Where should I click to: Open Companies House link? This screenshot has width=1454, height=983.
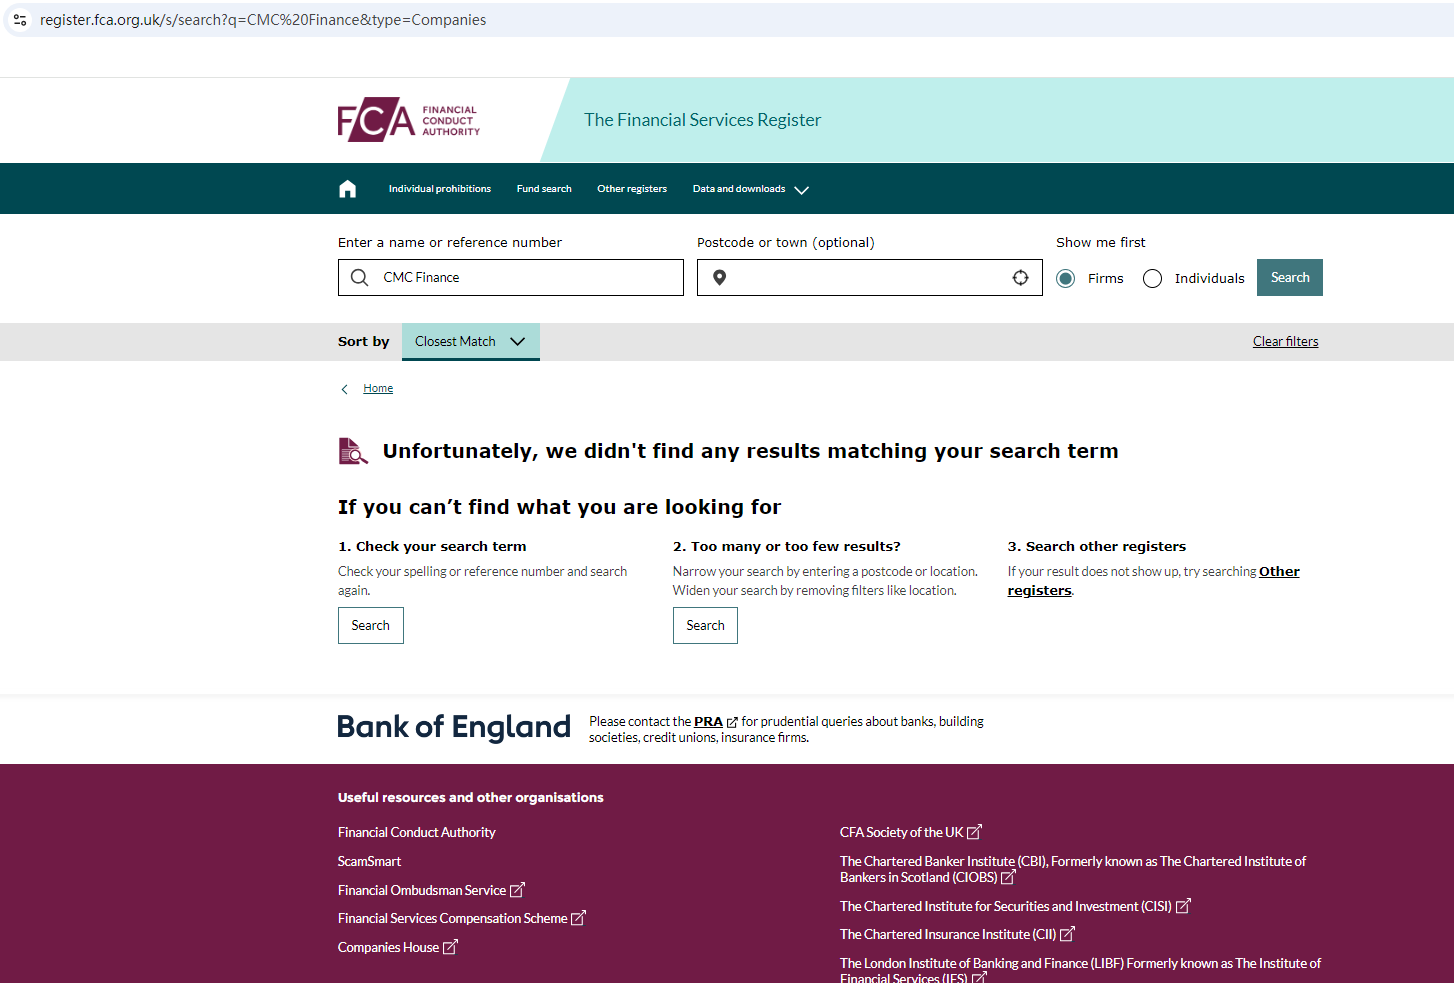pyautogui.click(x=397, y=947)
